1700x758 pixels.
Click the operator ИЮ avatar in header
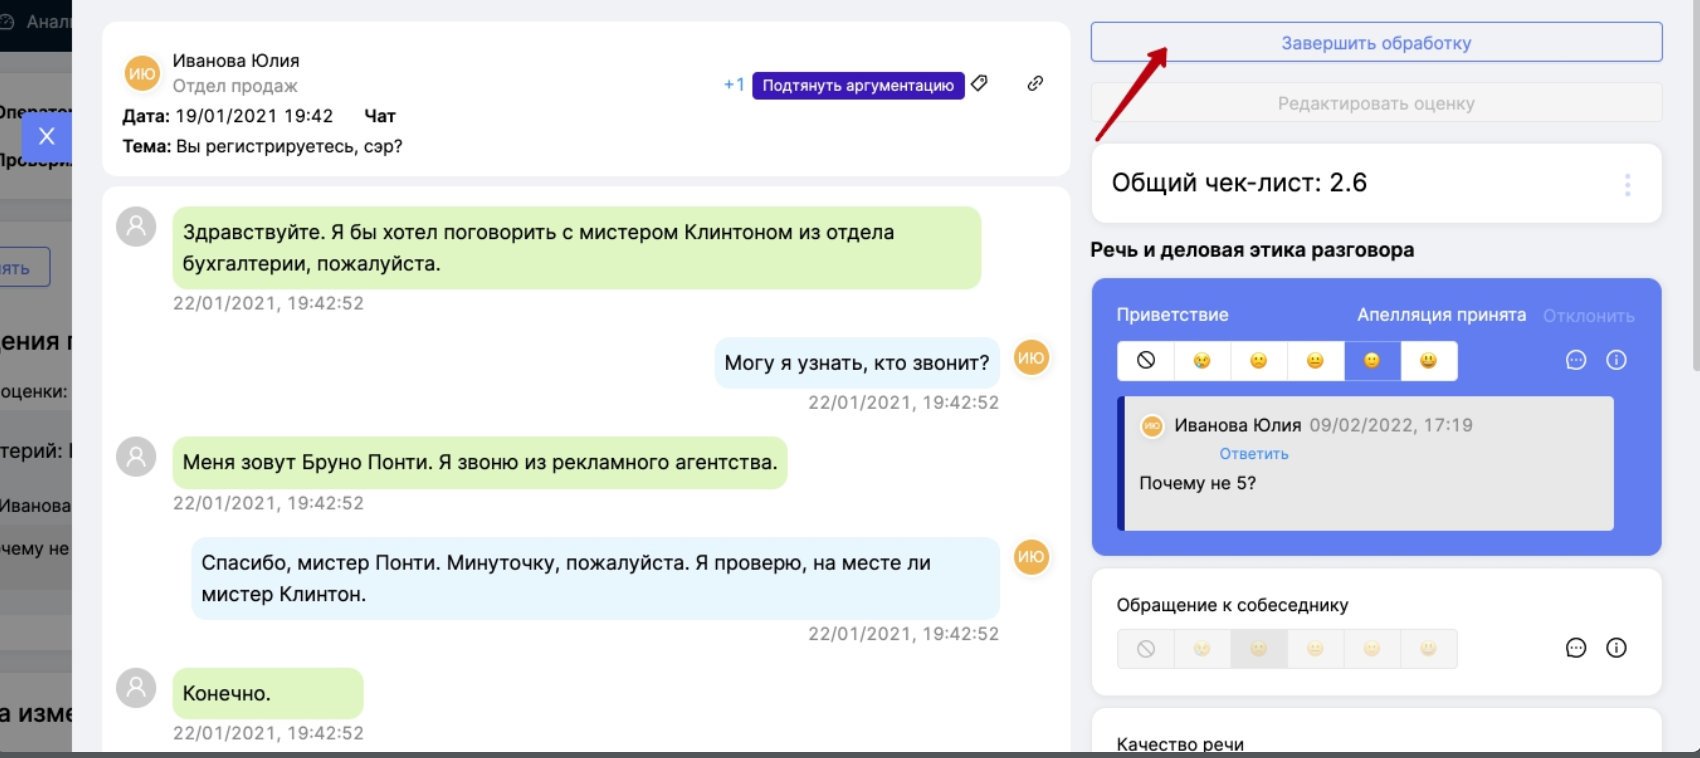(142, 73)
